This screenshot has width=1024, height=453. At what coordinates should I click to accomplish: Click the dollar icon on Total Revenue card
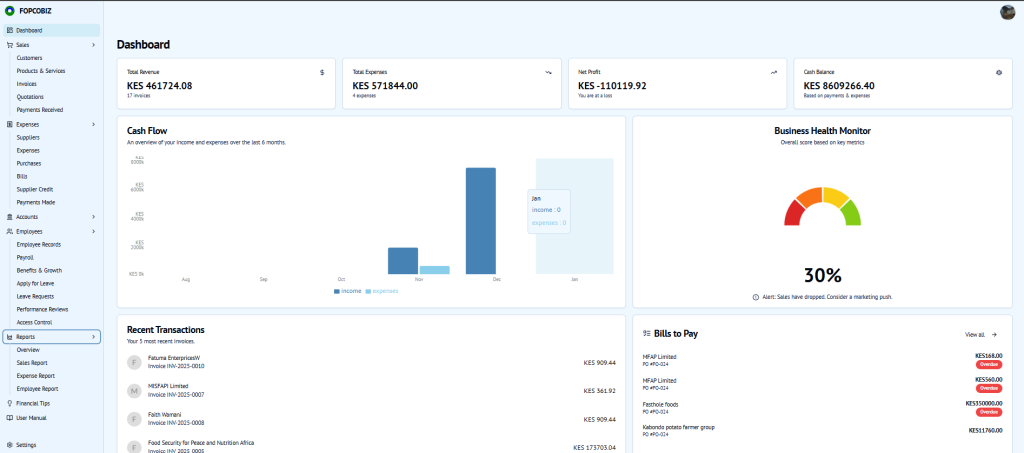321,72
